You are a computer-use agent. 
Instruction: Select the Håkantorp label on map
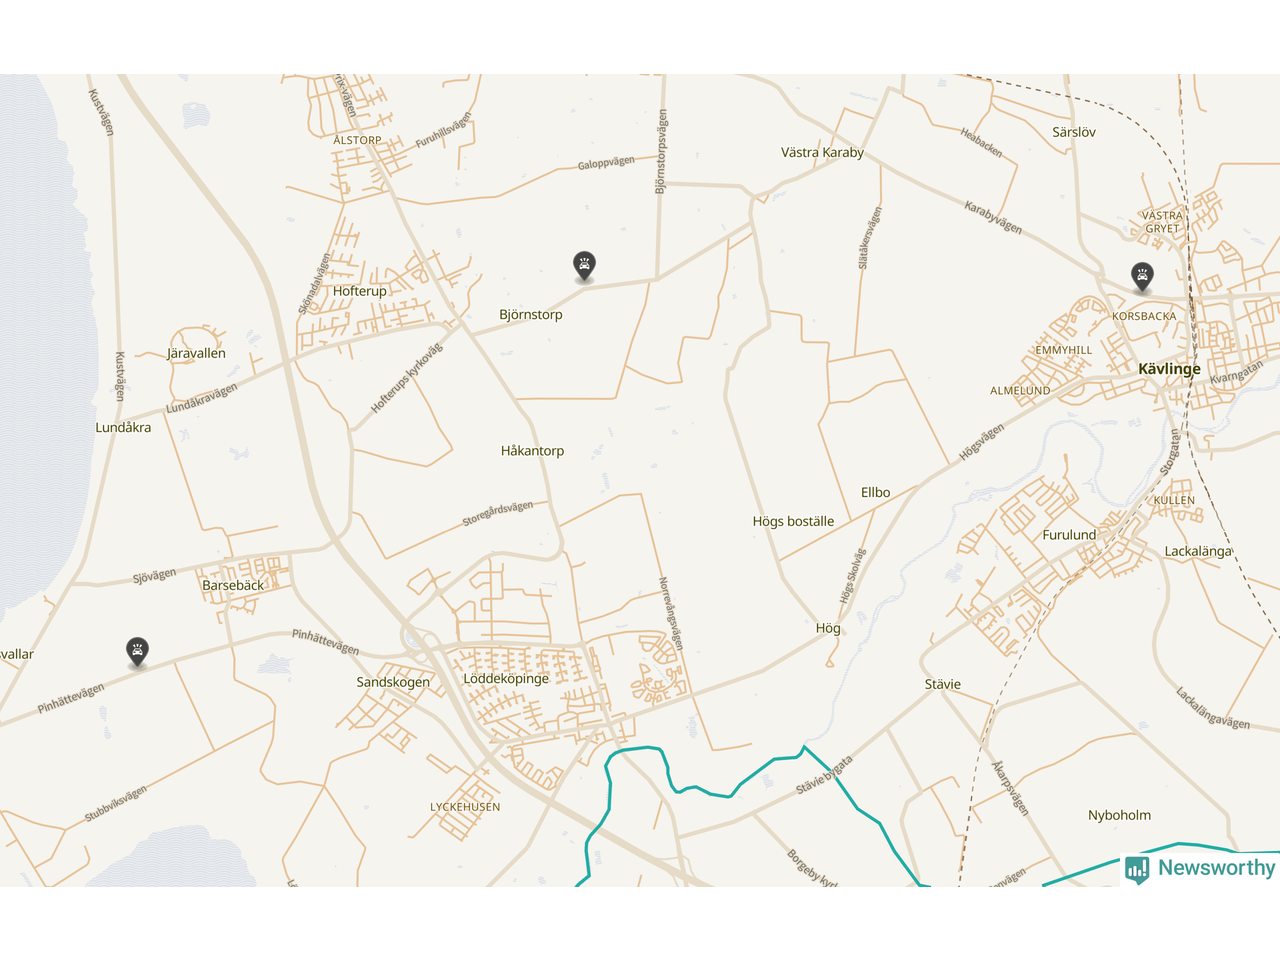[x=532, y=451]
